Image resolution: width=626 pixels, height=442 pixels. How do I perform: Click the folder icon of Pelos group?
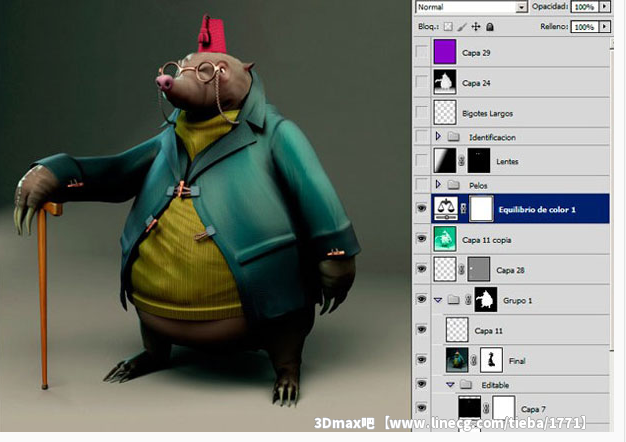[x=454, y=185]
